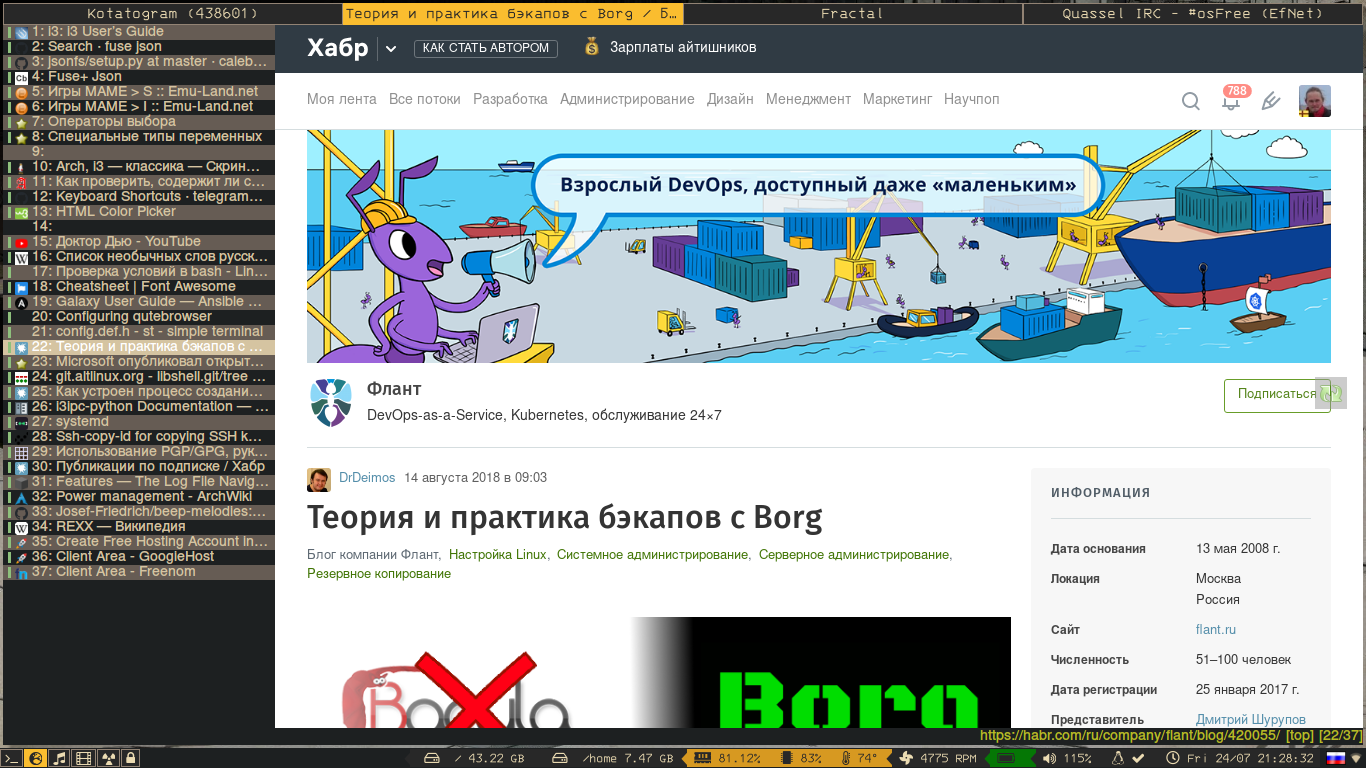Open Настройка Linux hub link
Viewport: 1366px width, 768px height.
(x=498, y=554)
